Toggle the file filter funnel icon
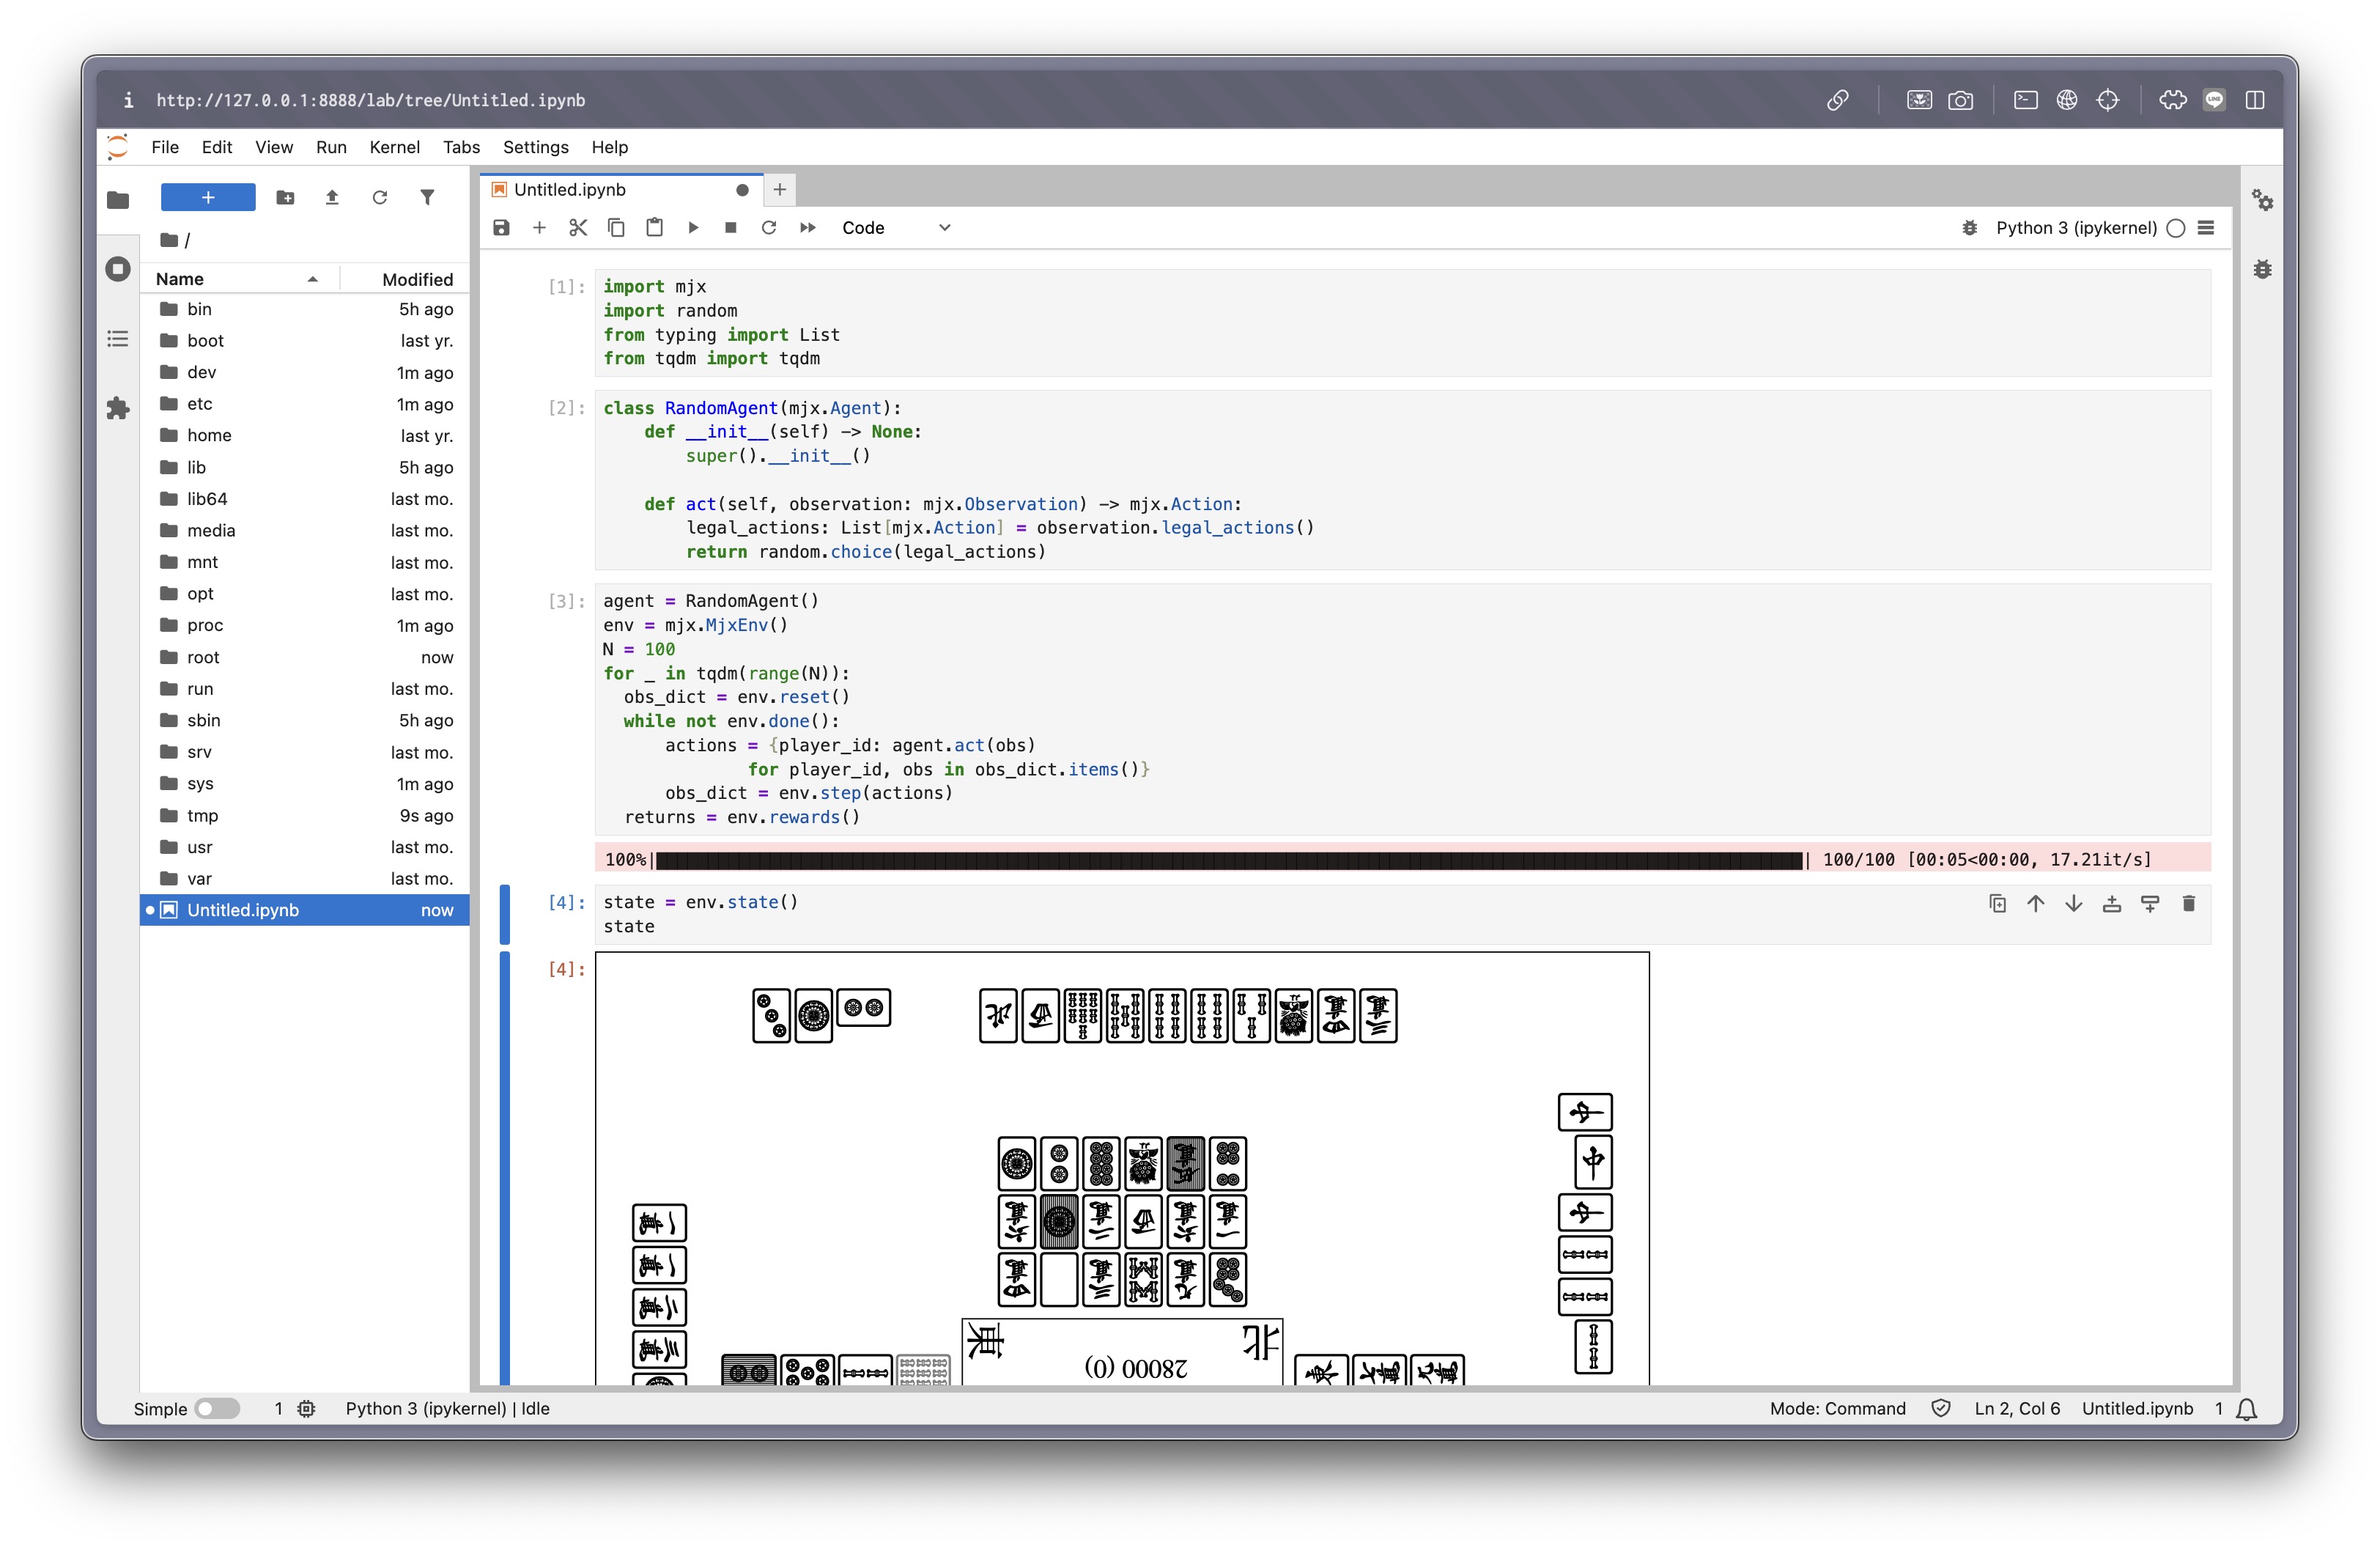Screen dimensions: 2380x1548 pyautogui.click(x=427, y=197)
